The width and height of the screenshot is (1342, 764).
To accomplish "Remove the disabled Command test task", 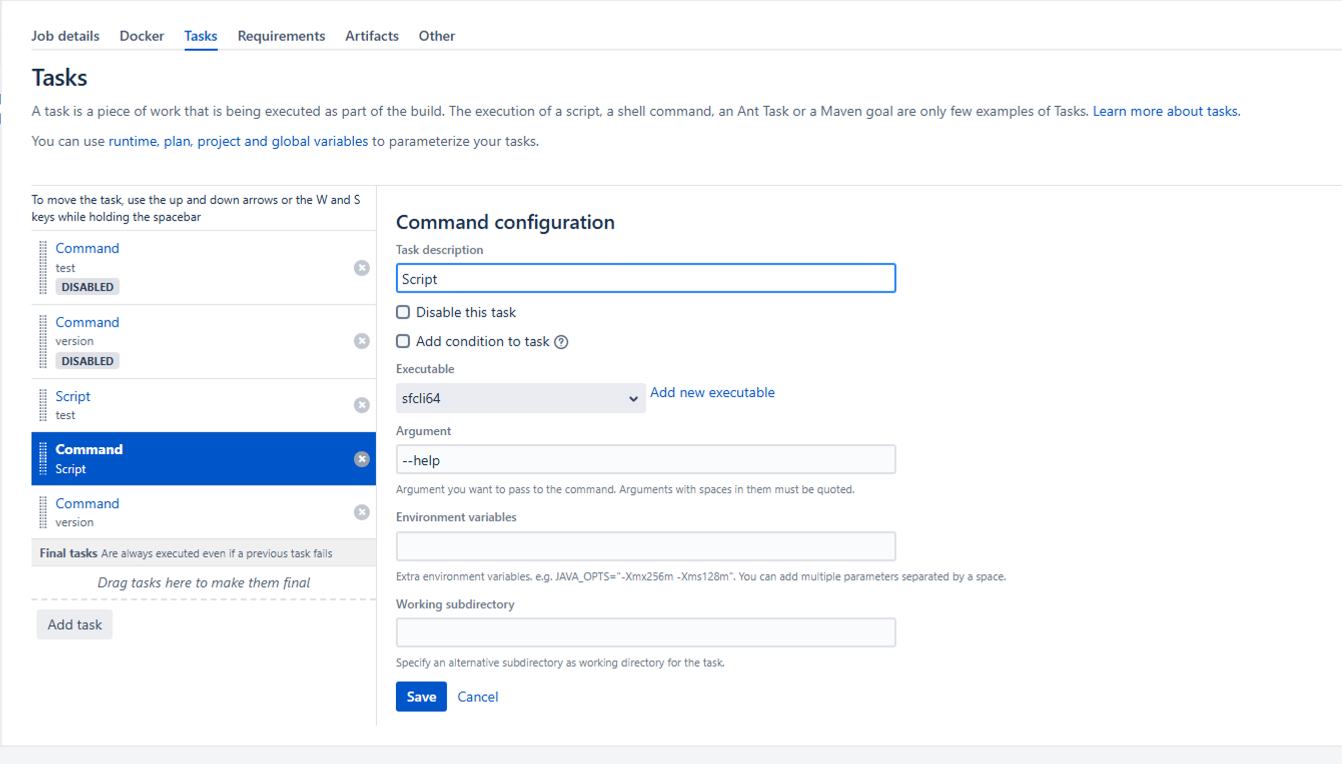I will [362, 268].
